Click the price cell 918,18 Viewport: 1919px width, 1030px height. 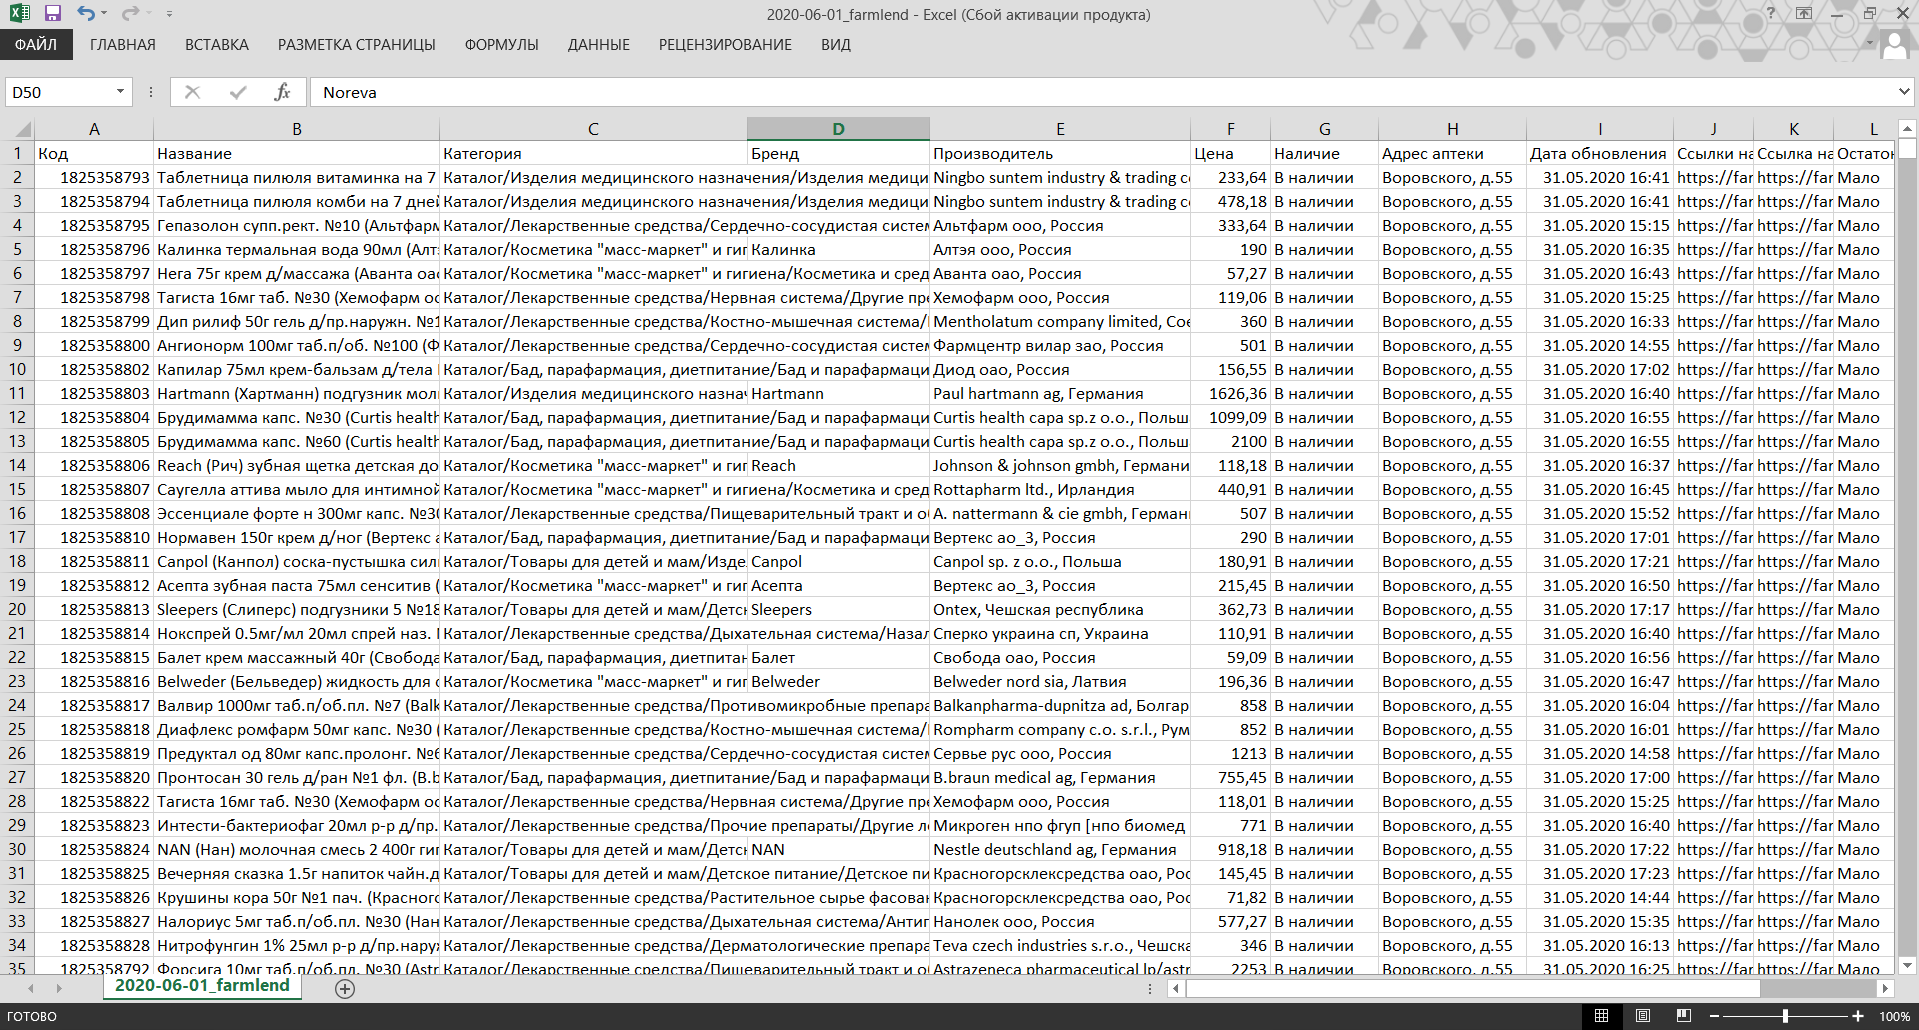click(1230, 849)
